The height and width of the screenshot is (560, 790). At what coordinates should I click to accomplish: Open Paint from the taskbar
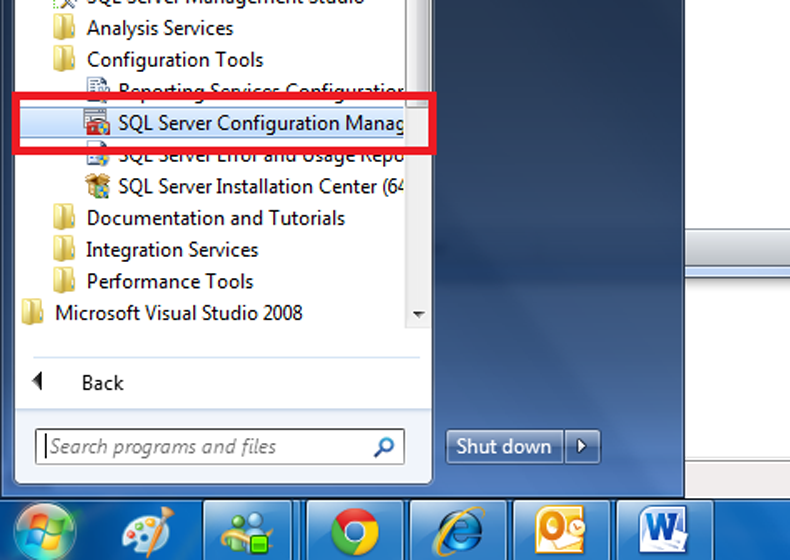click(x=146, y=531)
